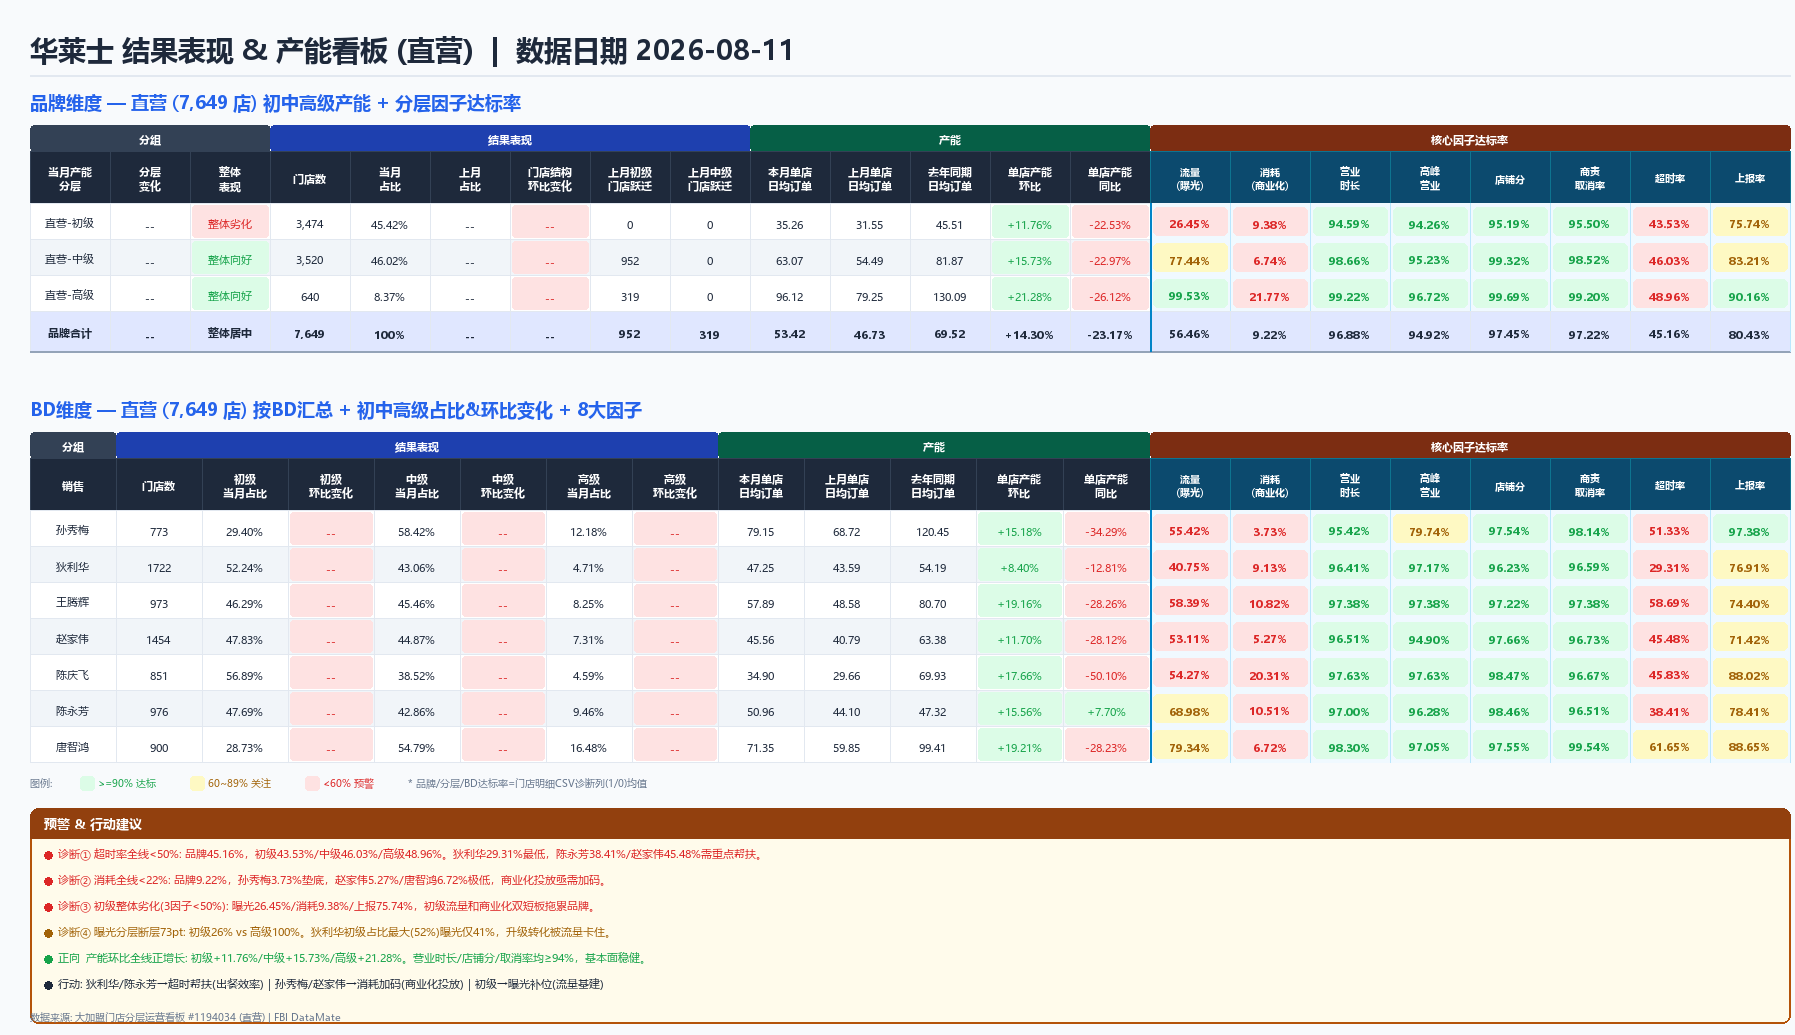
Task: Click the 3,474 store count cell
Action: 310,225
